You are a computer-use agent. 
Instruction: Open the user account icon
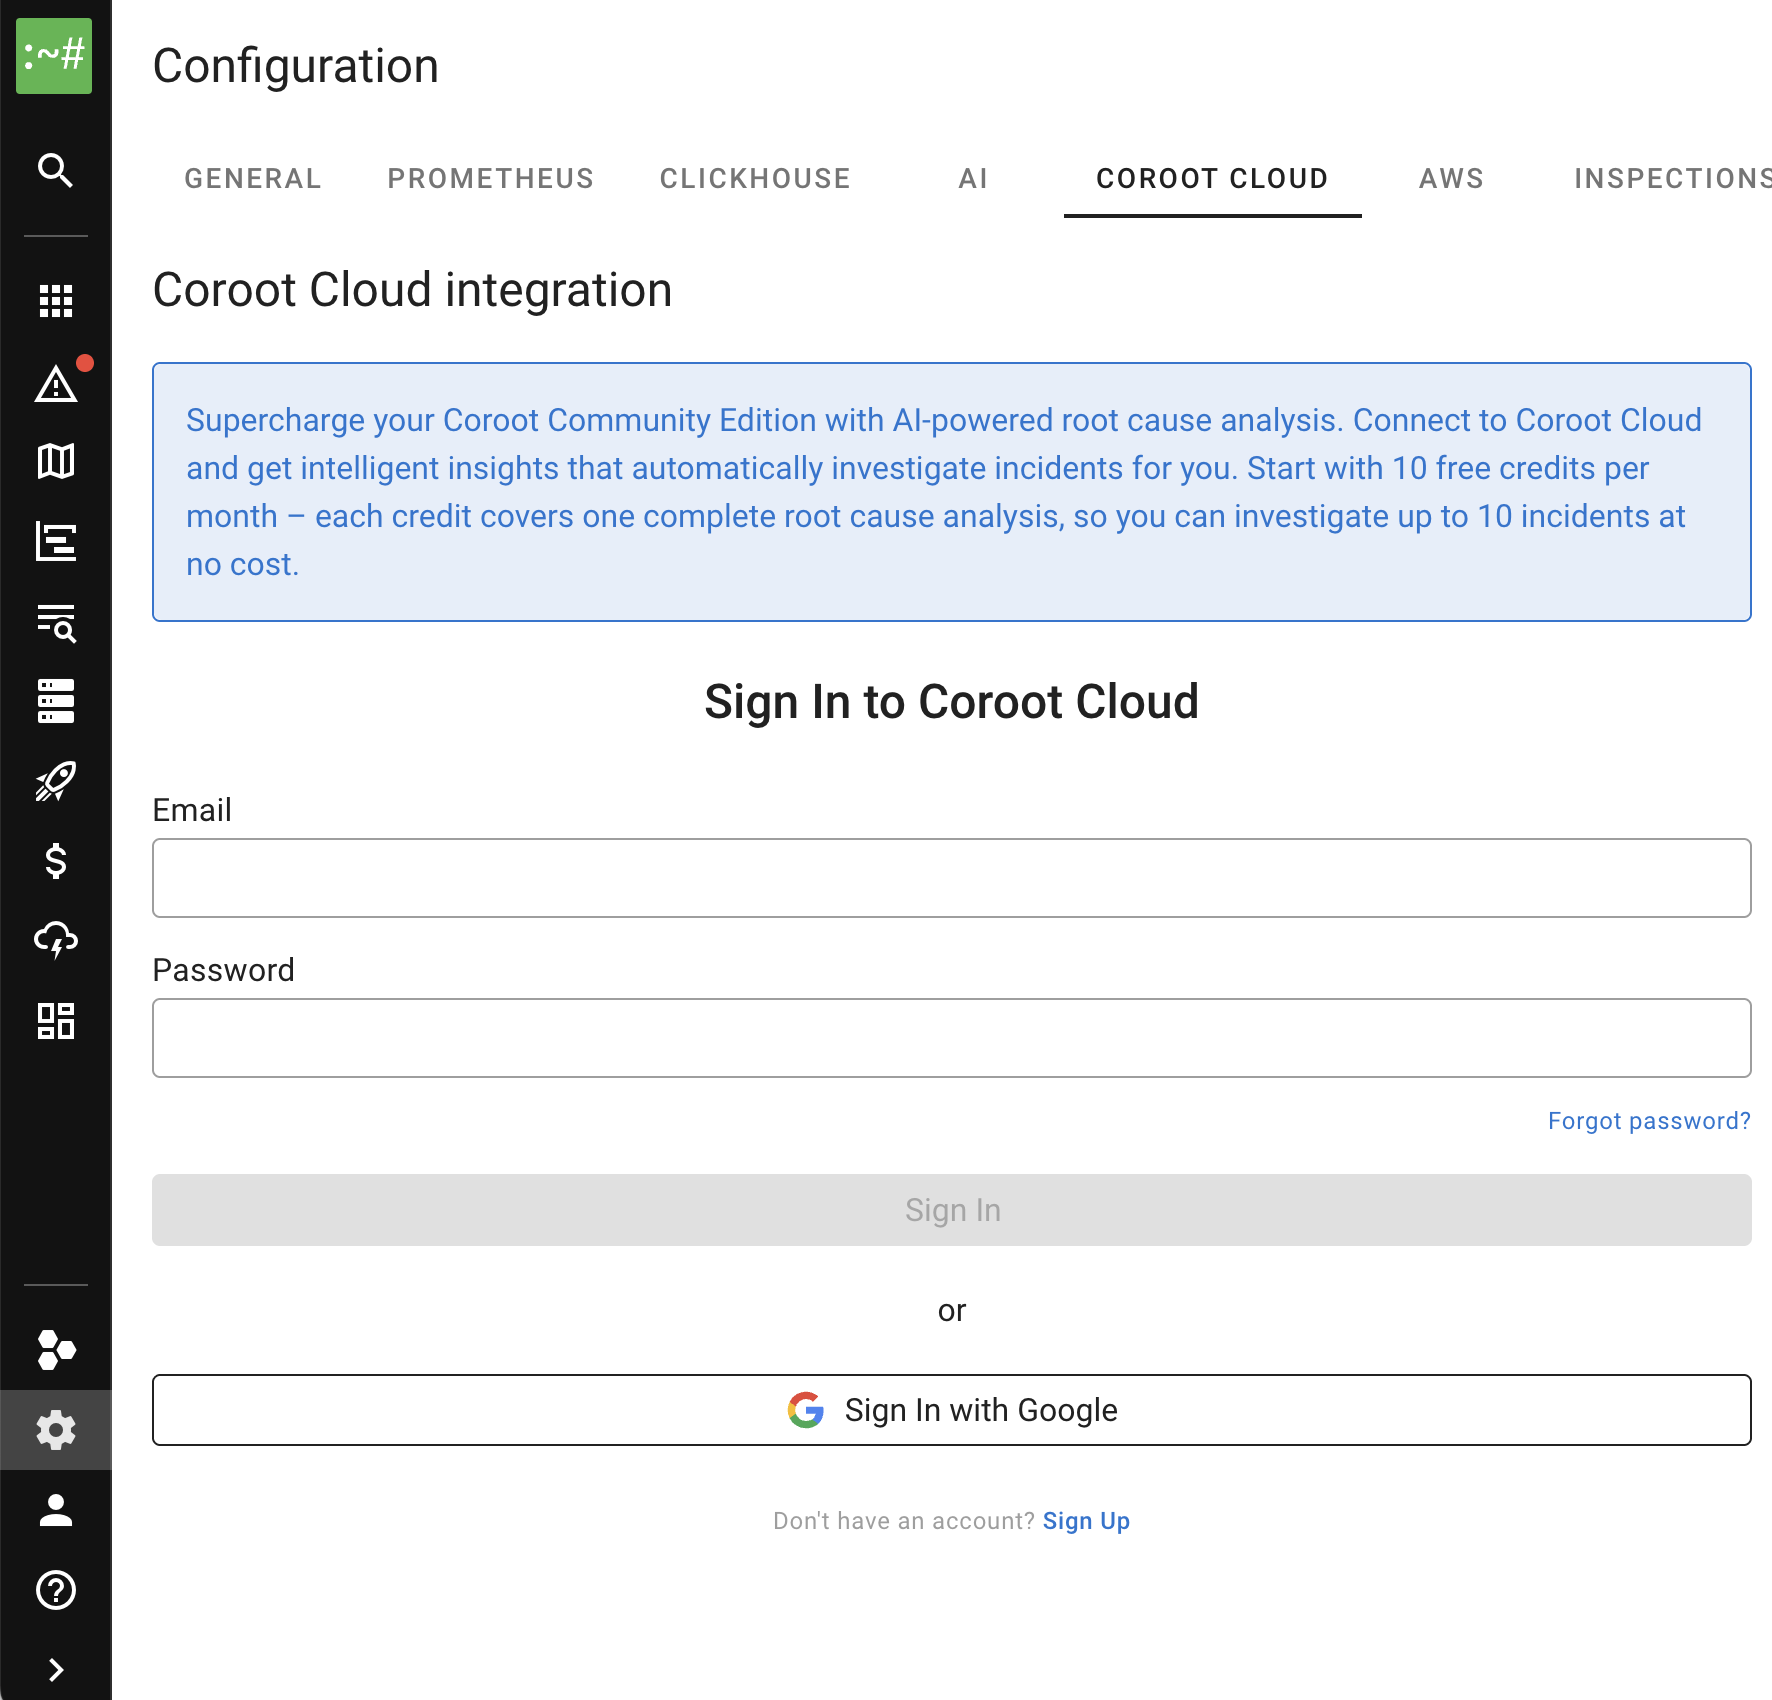click(x=56, y=1510)
